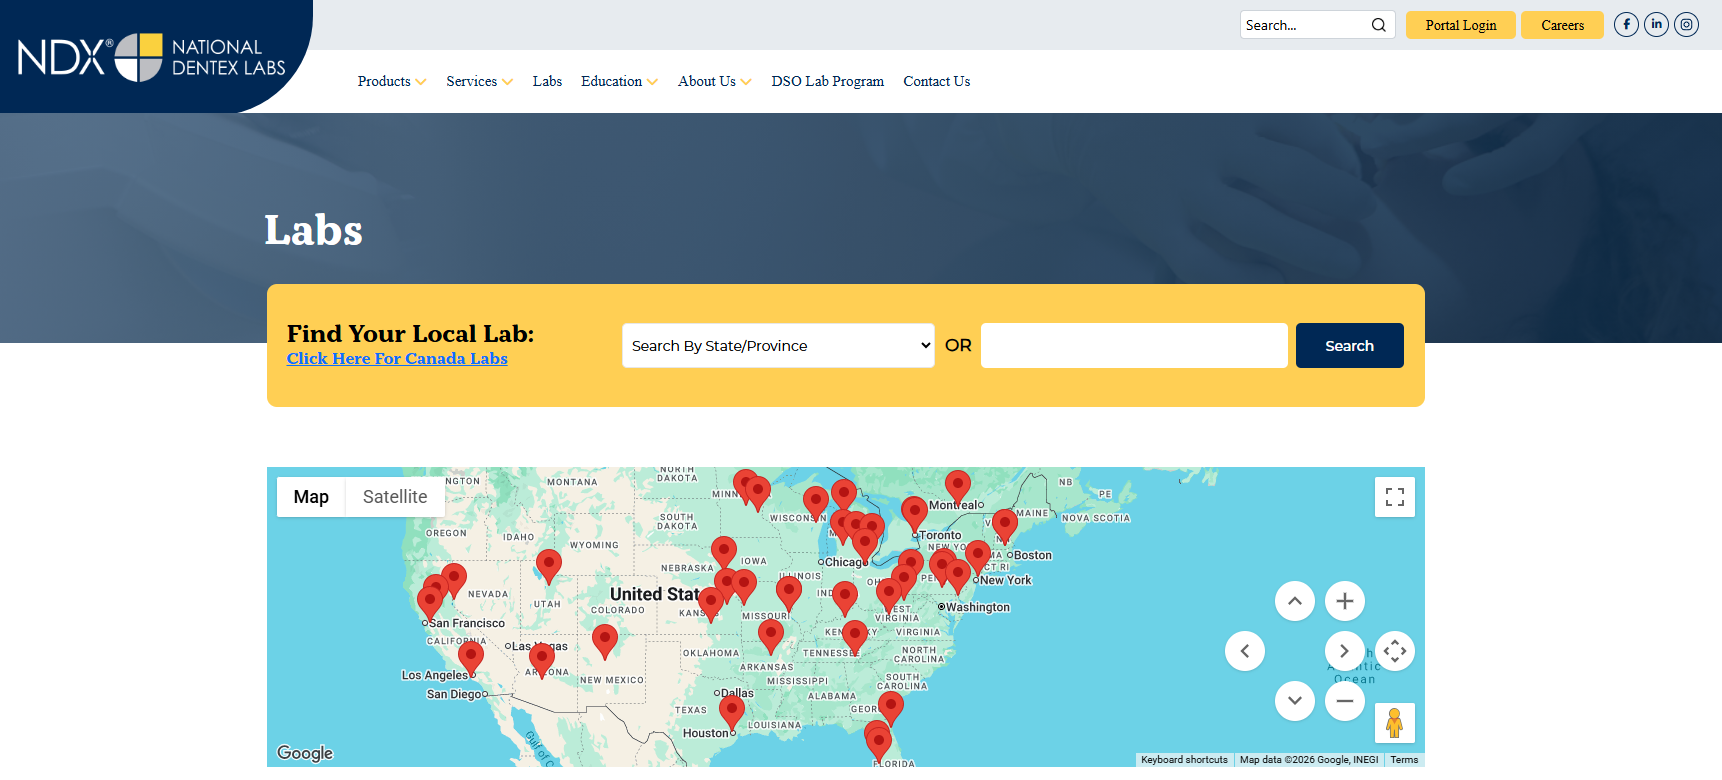Open the Search By State/Province dropdown

click(778, 345)
